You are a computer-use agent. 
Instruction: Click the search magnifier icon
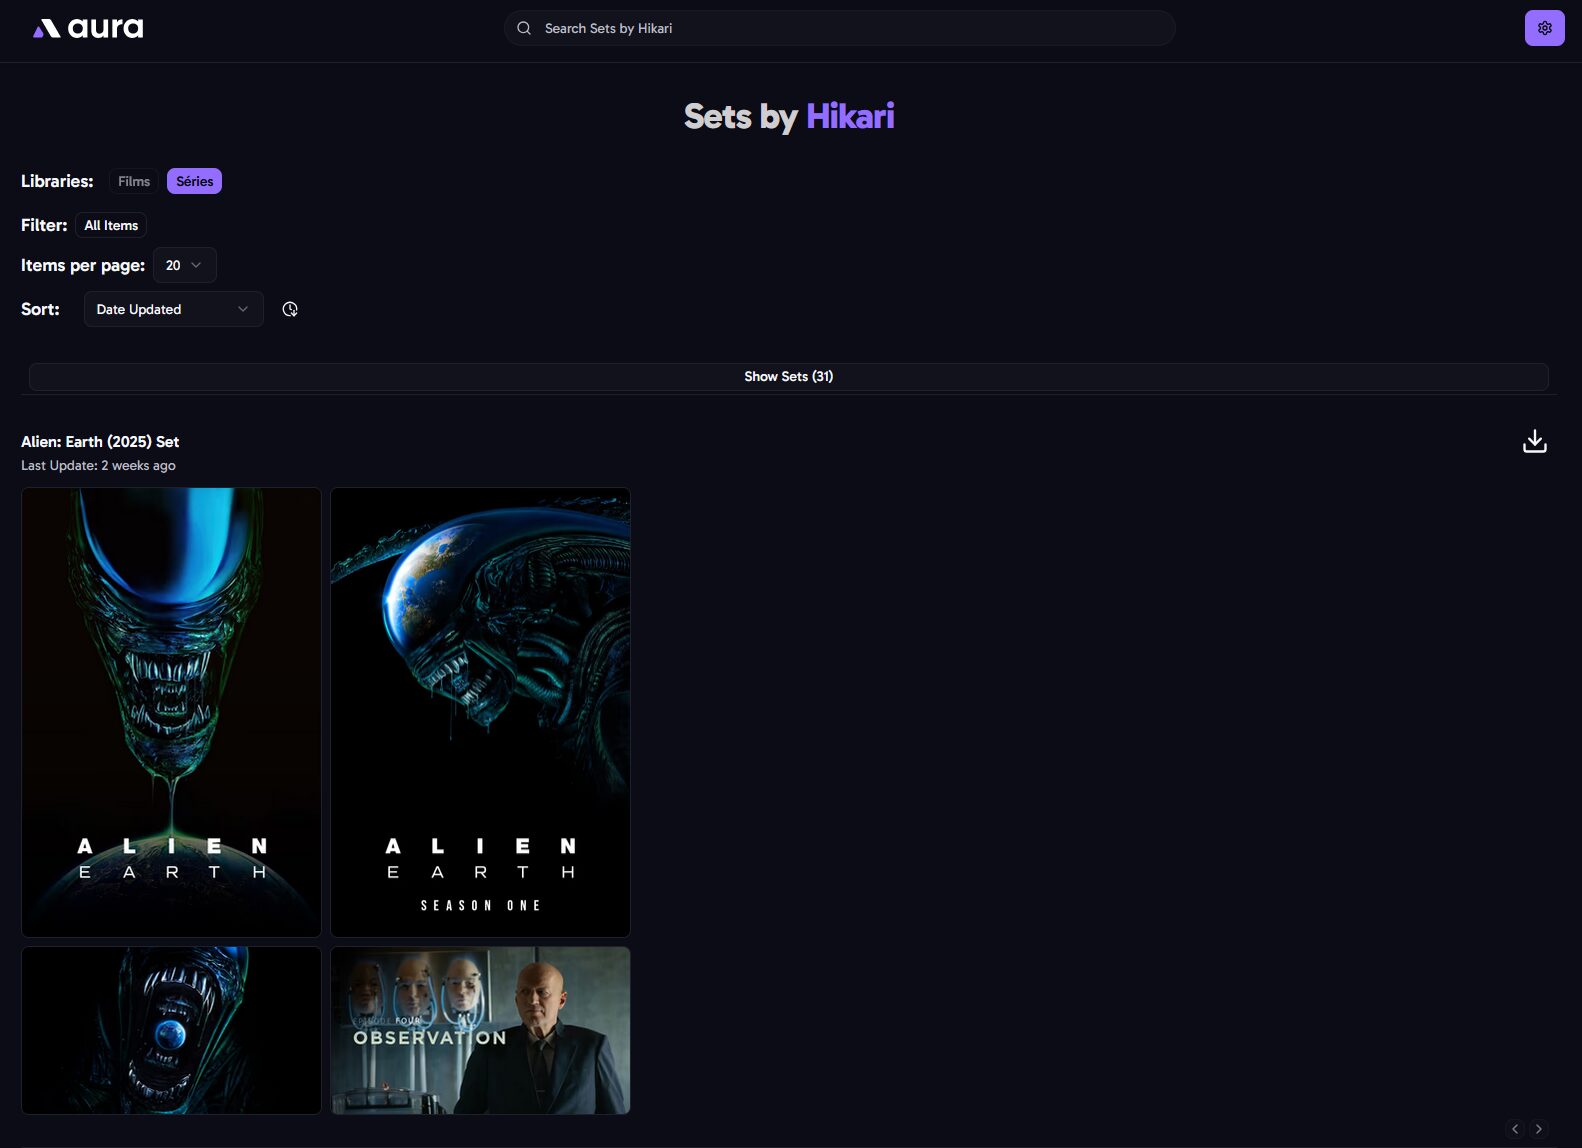click(524, 28)
